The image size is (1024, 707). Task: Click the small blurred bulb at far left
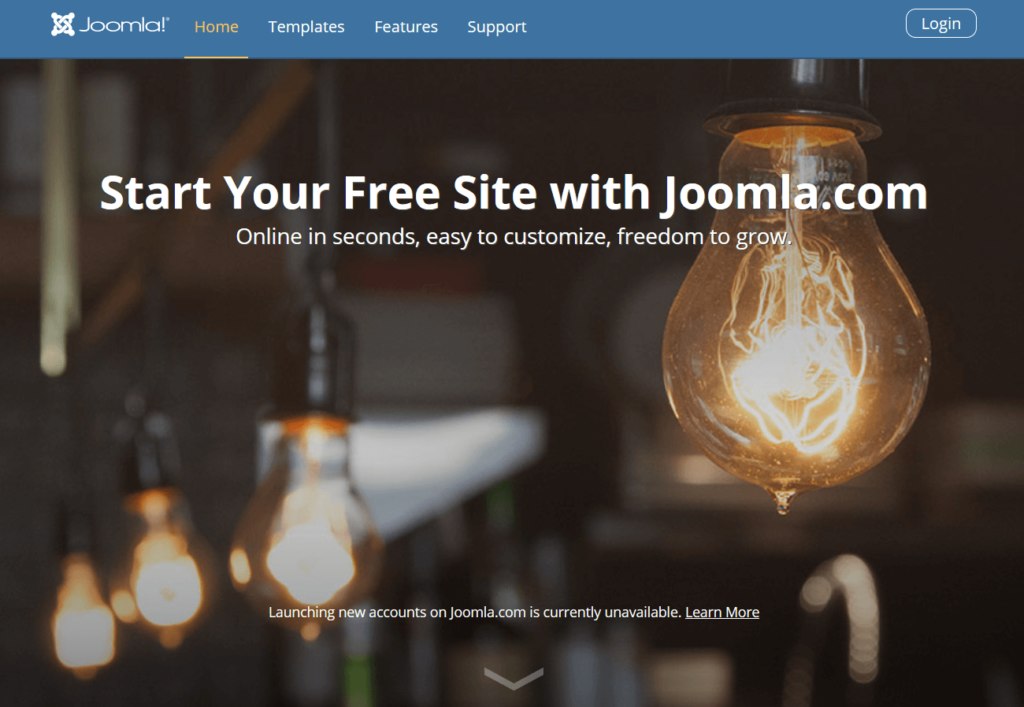pyautogui.click(x=82, y=614)
